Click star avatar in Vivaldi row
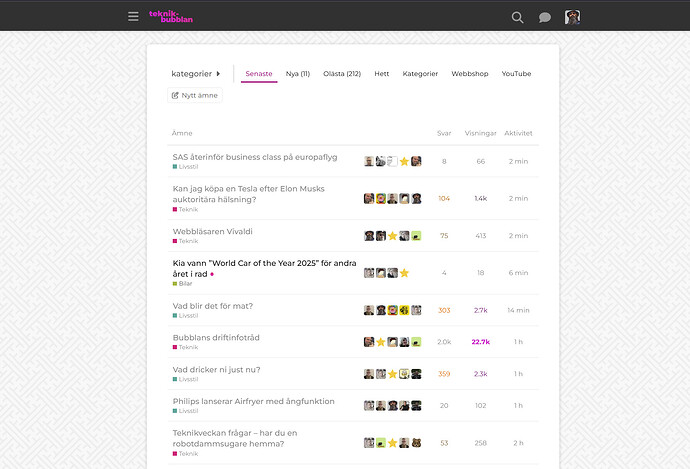 [x=393, y=236]
